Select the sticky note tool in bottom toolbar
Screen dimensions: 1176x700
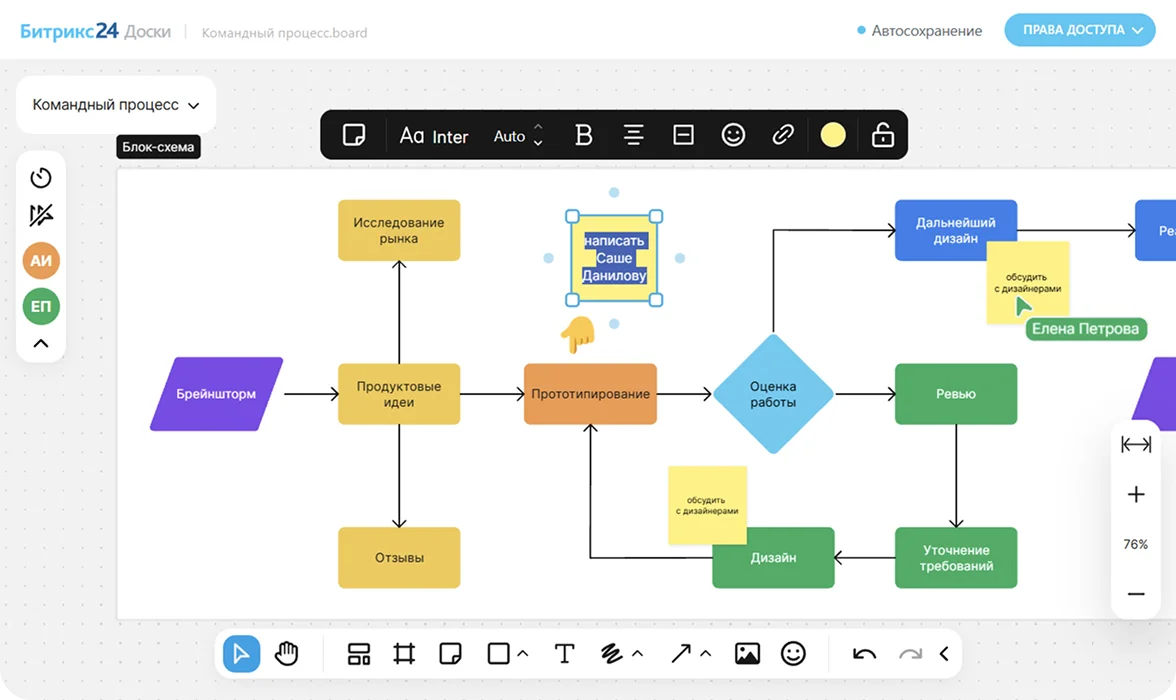pyautogui.click(x=450, y=654)
